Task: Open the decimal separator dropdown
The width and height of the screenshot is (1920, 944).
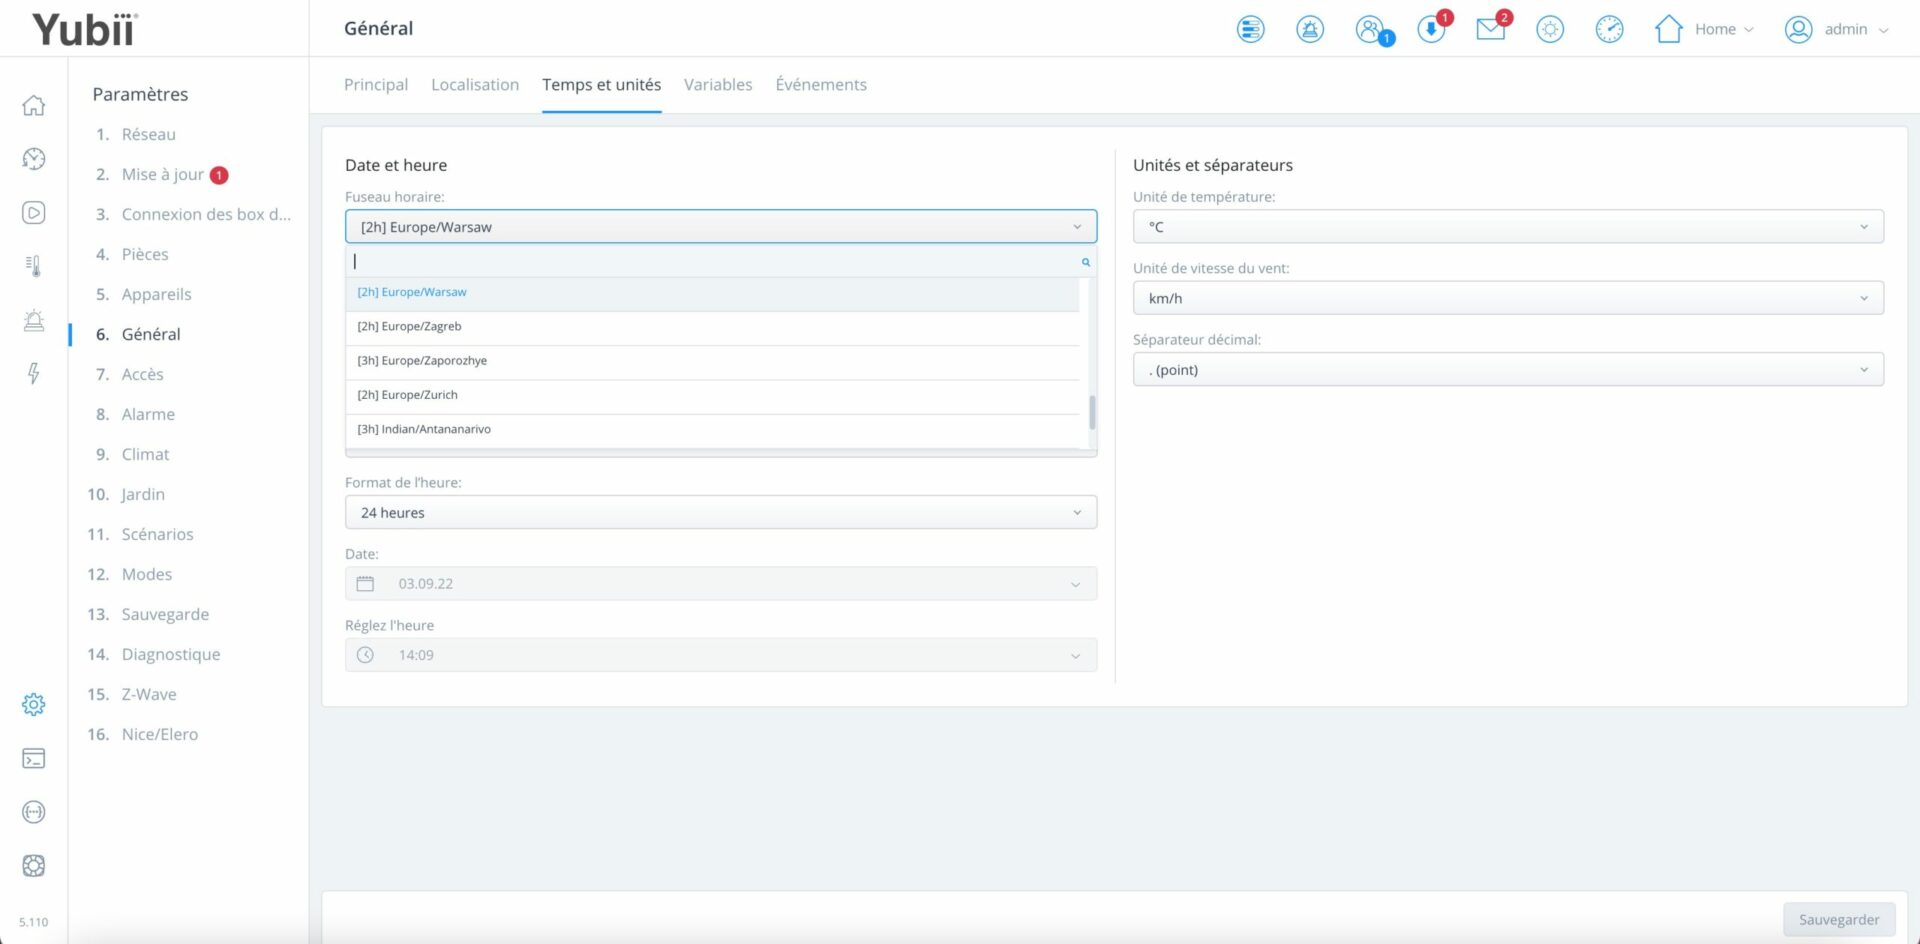Action: [x=1508, y=370]
